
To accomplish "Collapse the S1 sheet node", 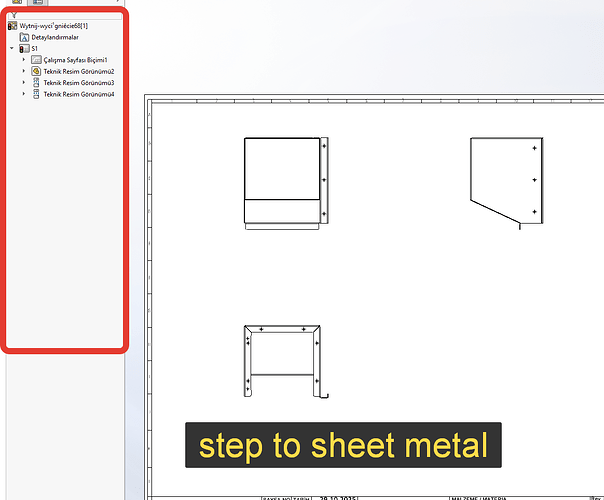I will tap(10, 48).
